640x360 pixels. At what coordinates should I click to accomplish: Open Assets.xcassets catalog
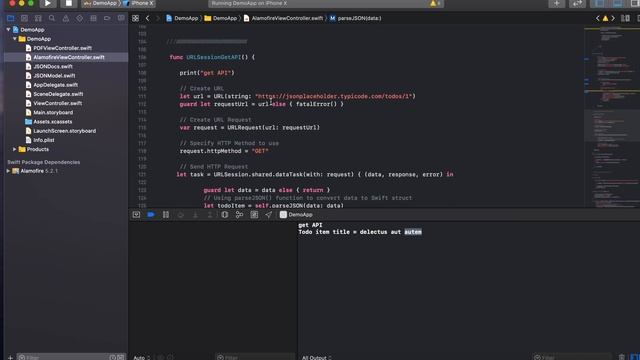(49, 122)
